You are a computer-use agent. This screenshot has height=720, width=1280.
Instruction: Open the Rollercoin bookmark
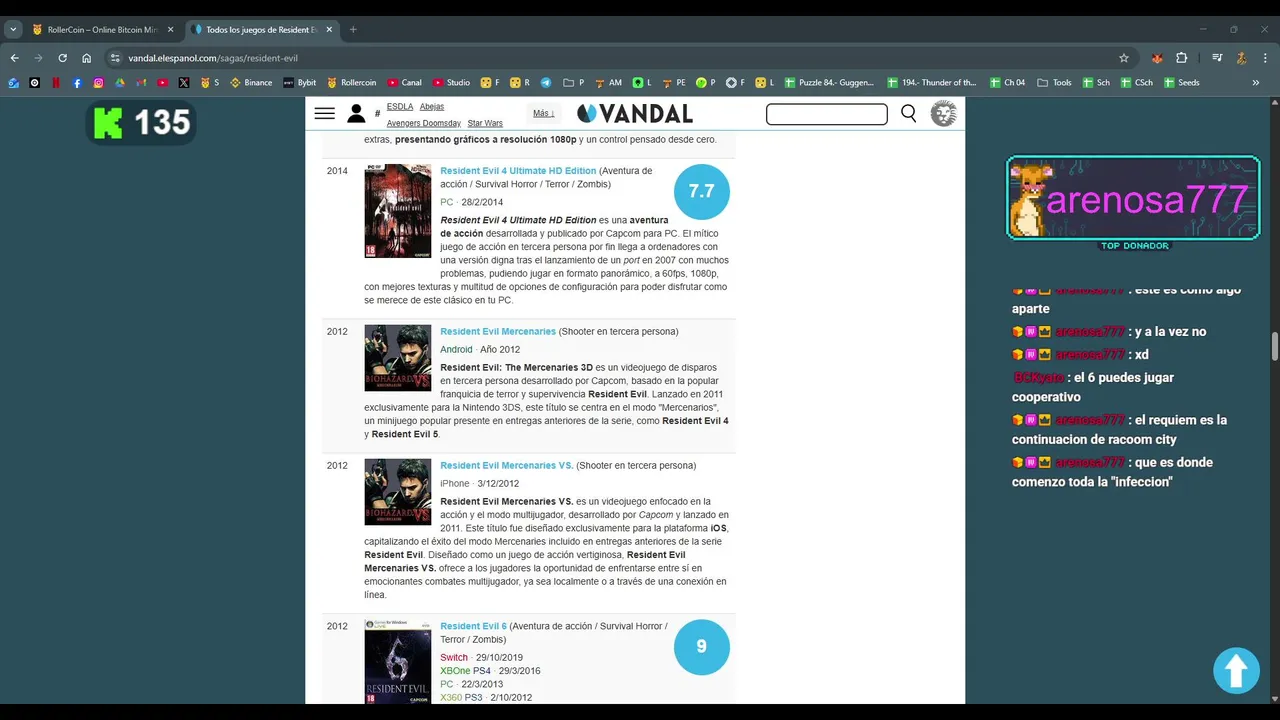coord(351,83)
